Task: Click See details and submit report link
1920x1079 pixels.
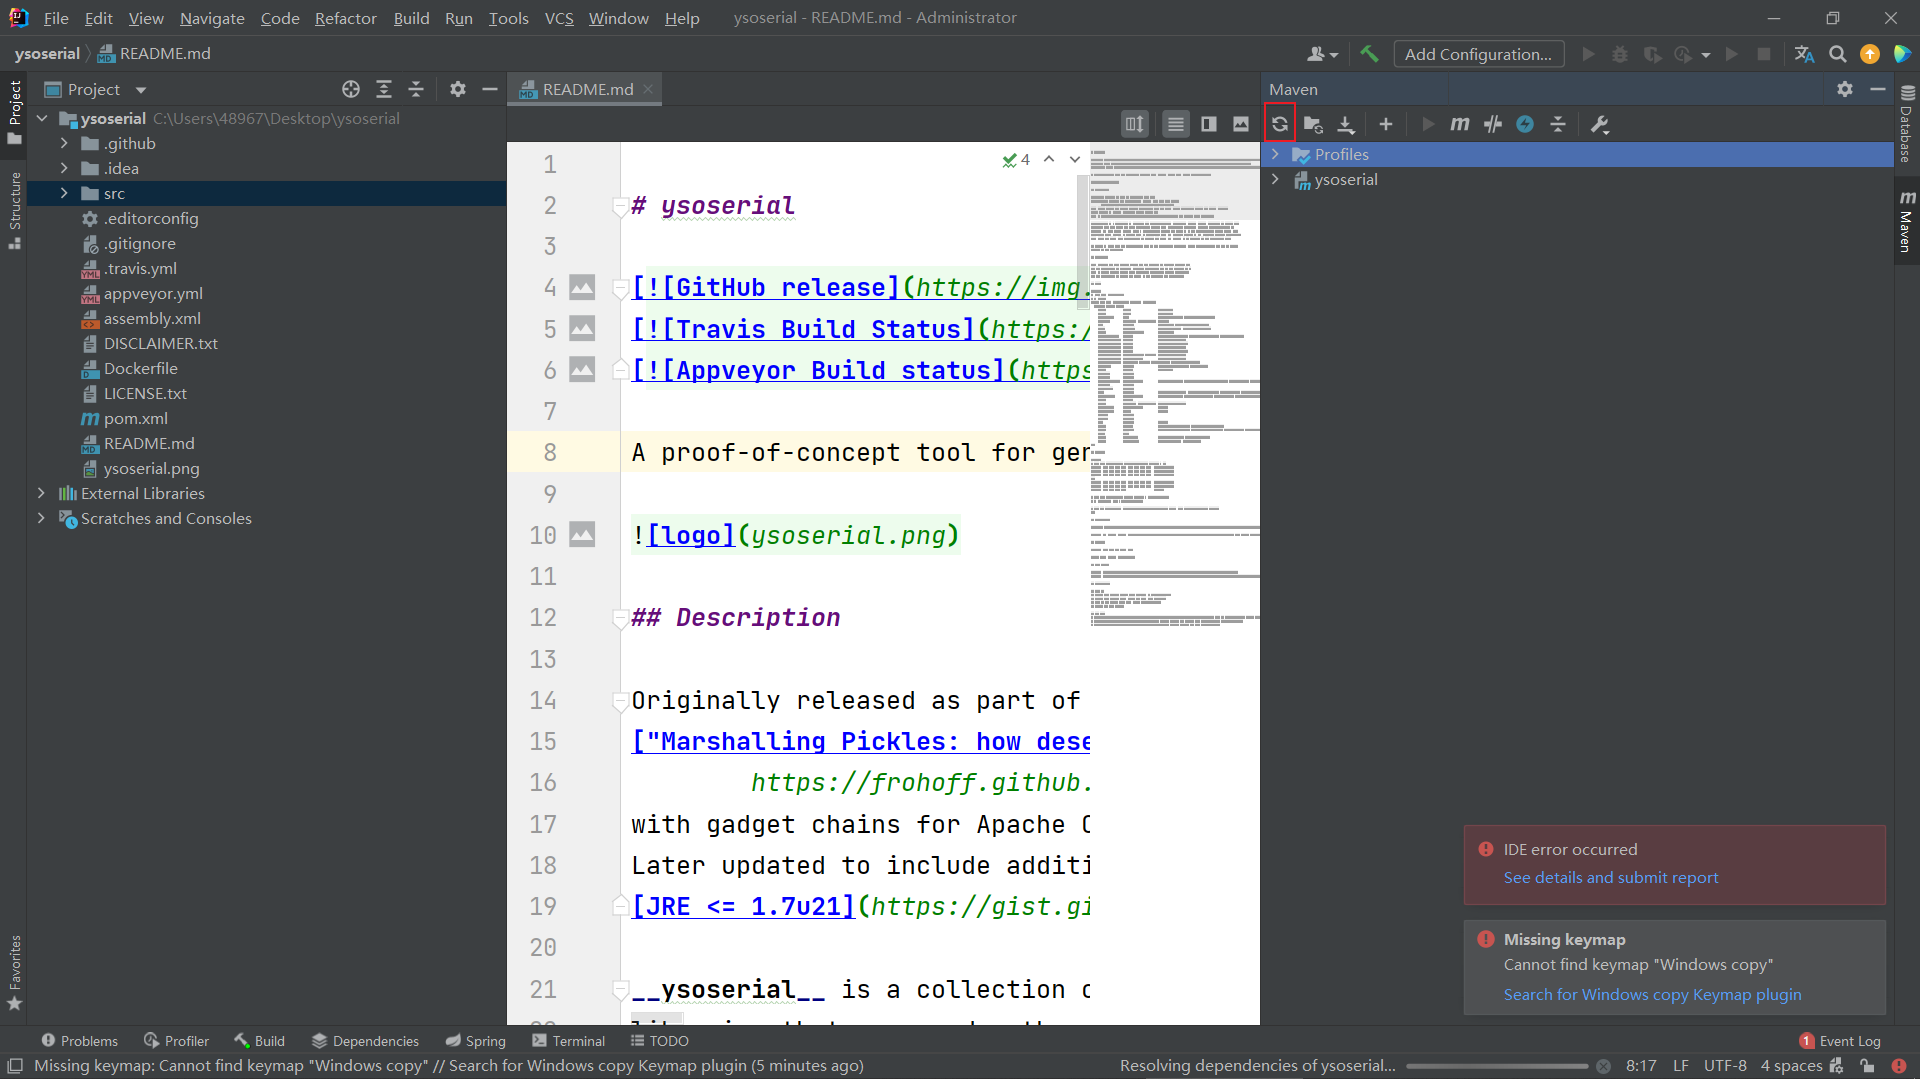Action: pos(1610,877)
